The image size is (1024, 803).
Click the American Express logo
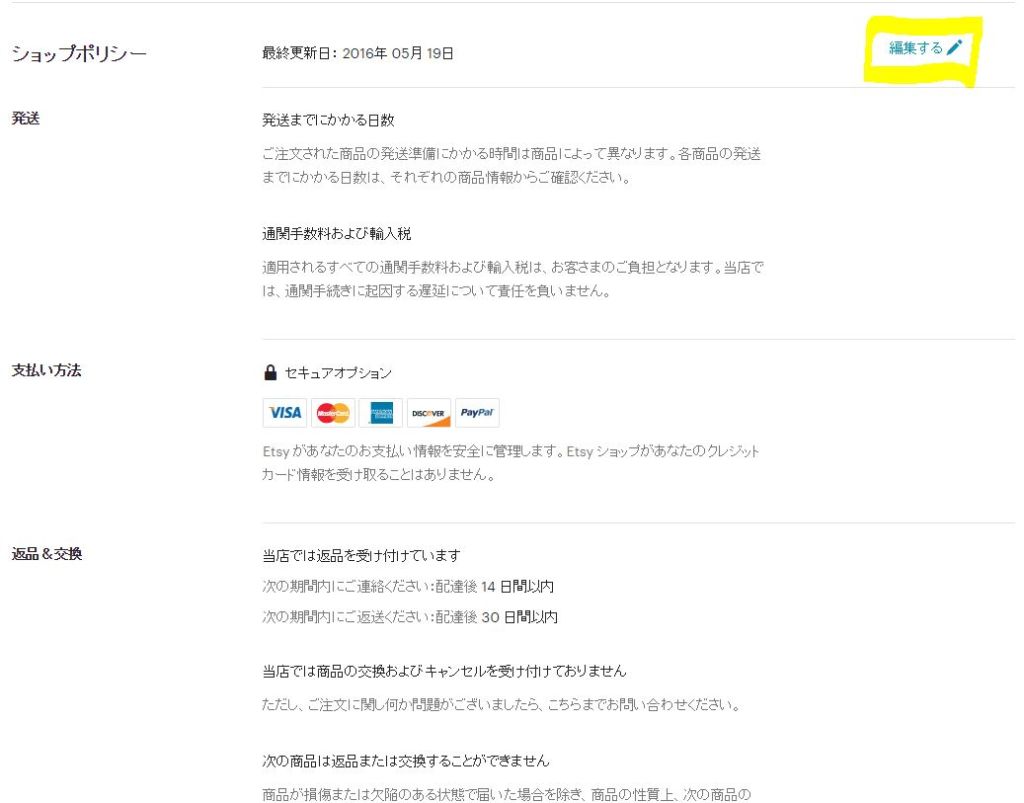pos(381,413)
